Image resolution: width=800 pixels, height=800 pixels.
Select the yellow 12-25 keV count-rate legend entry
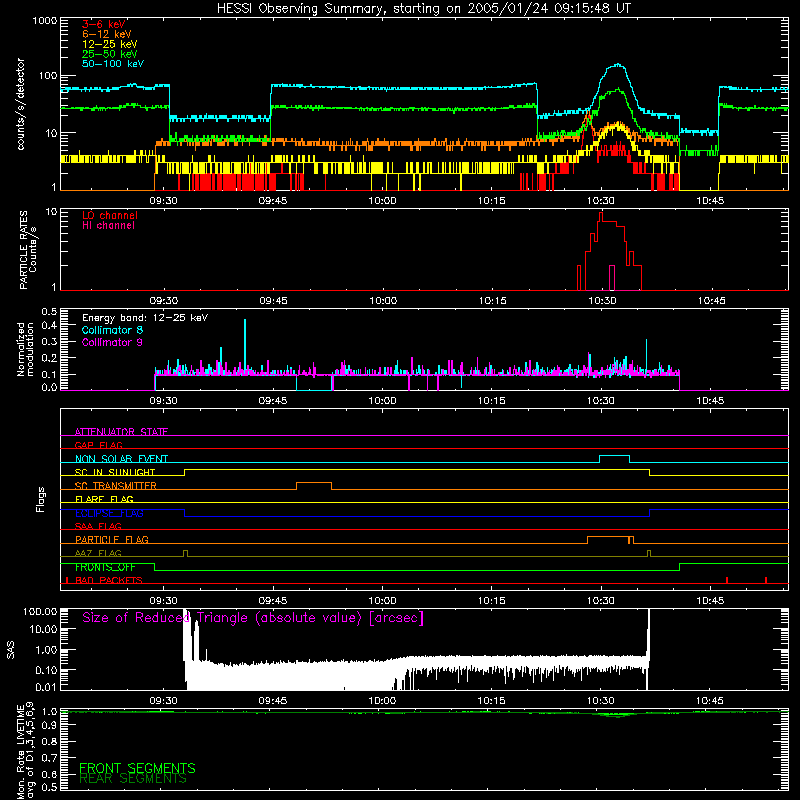click(110, 44)
